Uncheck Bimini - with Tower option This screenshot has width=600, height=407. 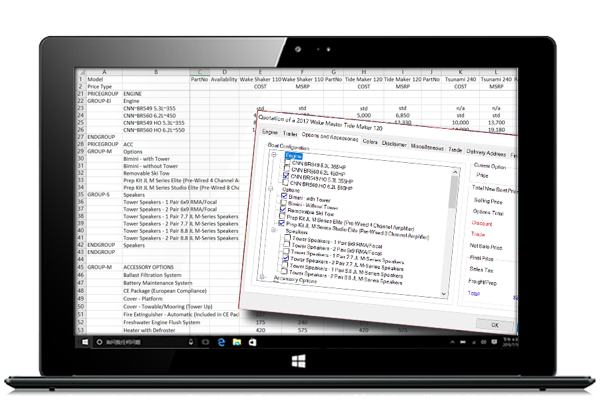[284, 195]
